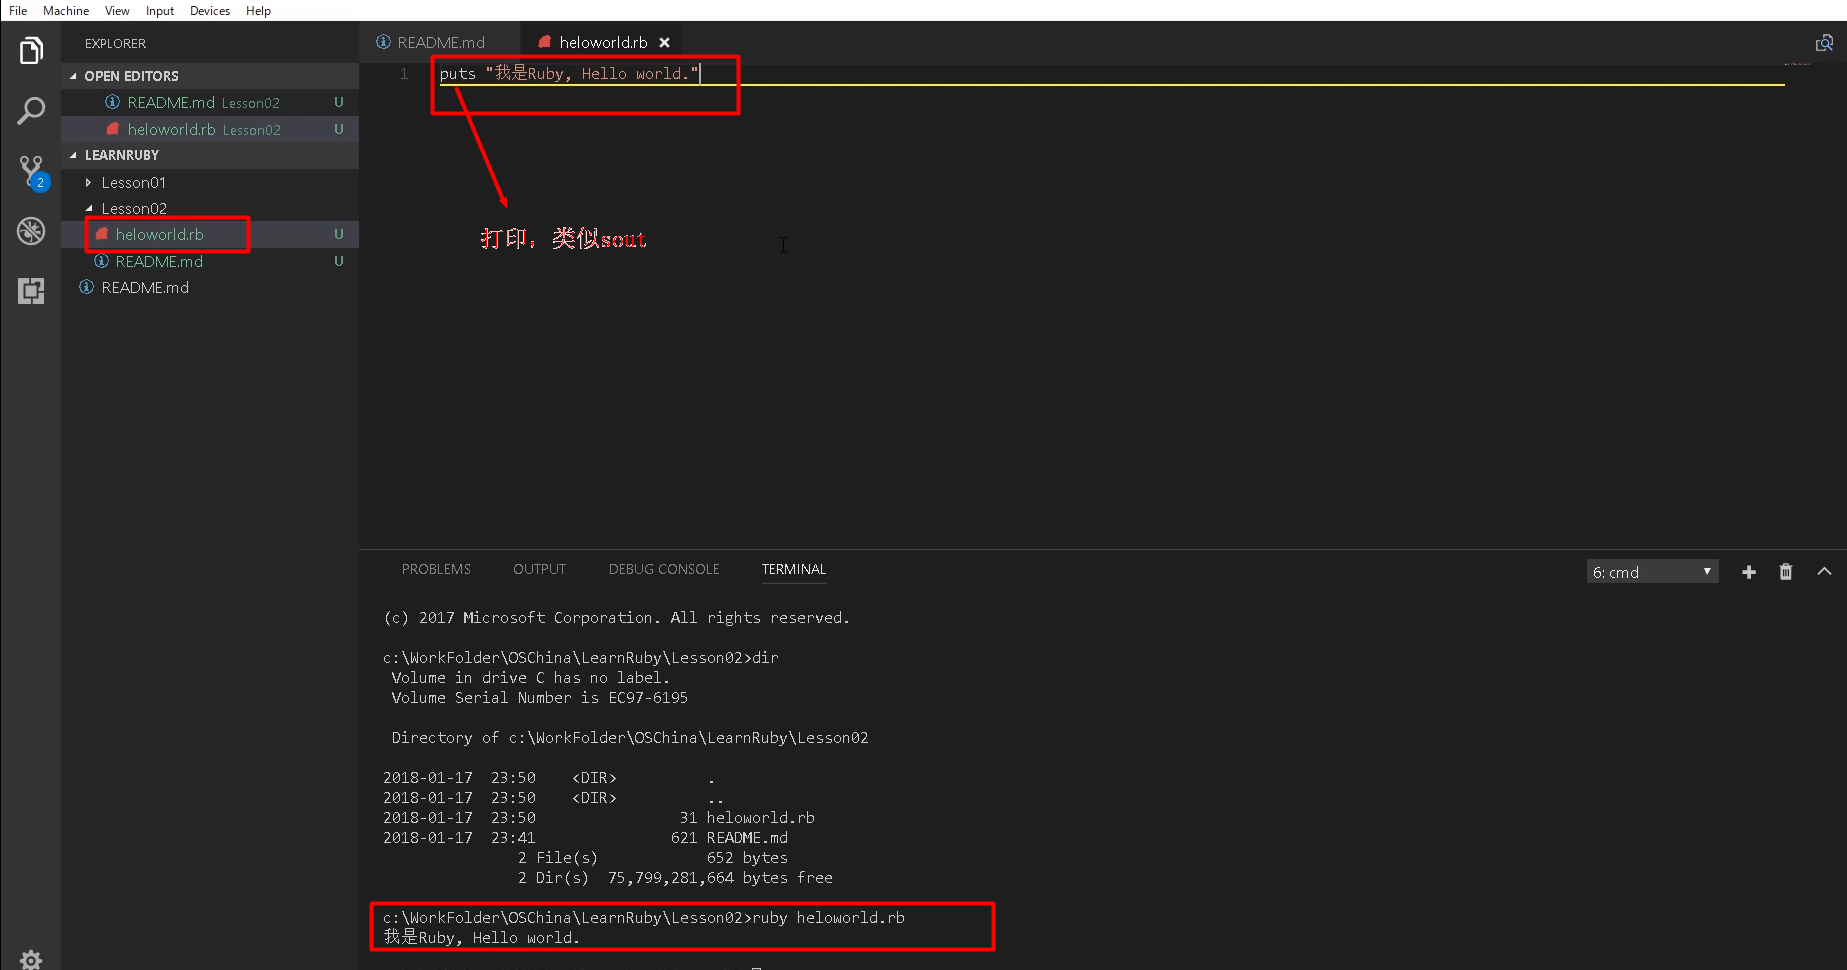Open the Explorer view in activity bar
The width and height of the screenshot is (1847, 970).
(x=31, y=50)
